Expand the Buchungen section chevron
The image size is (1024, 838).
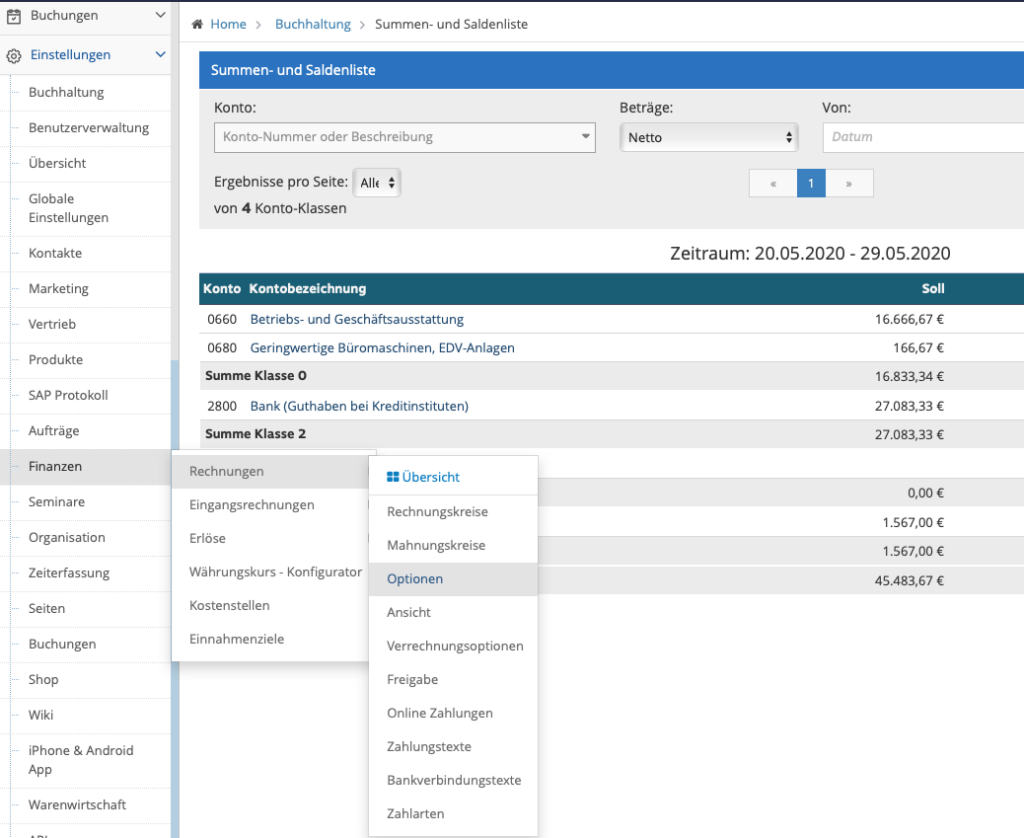click(160, 15)
